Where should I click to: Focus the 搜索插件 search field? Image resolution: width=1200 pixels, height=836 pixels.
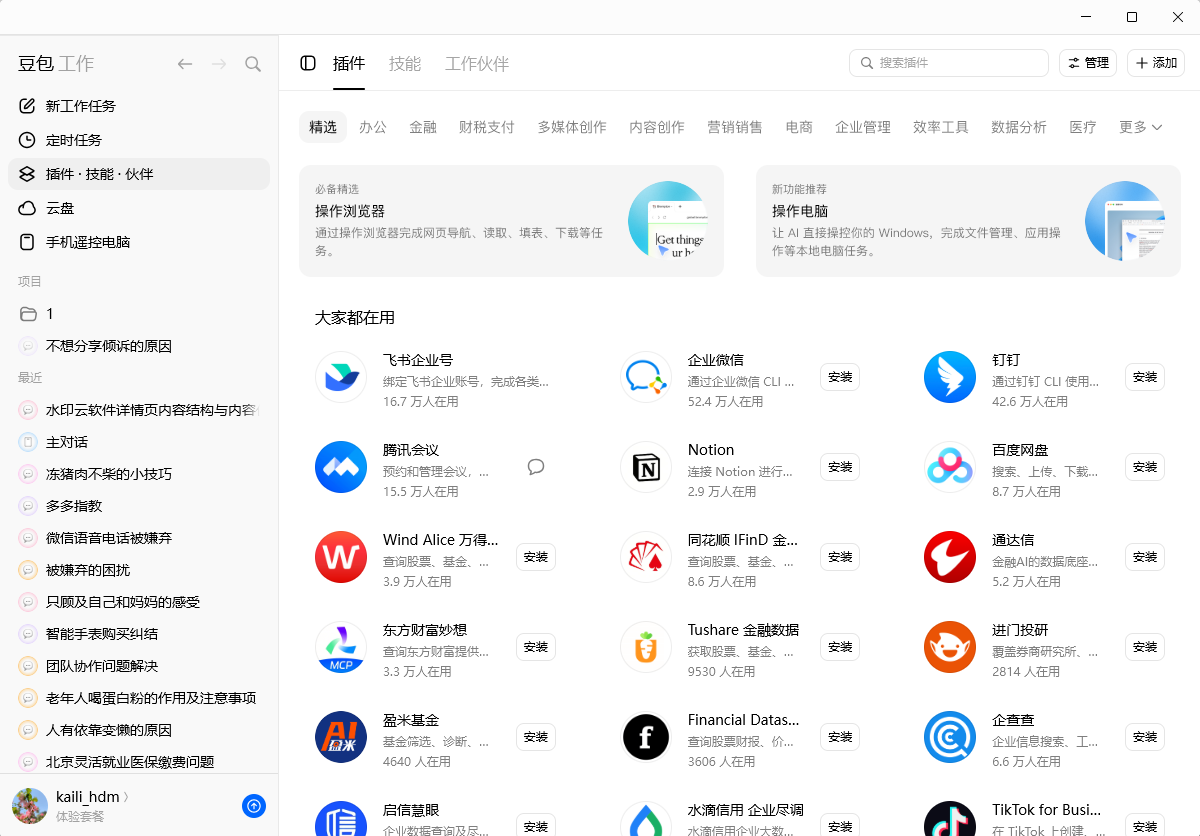point(949,63)
